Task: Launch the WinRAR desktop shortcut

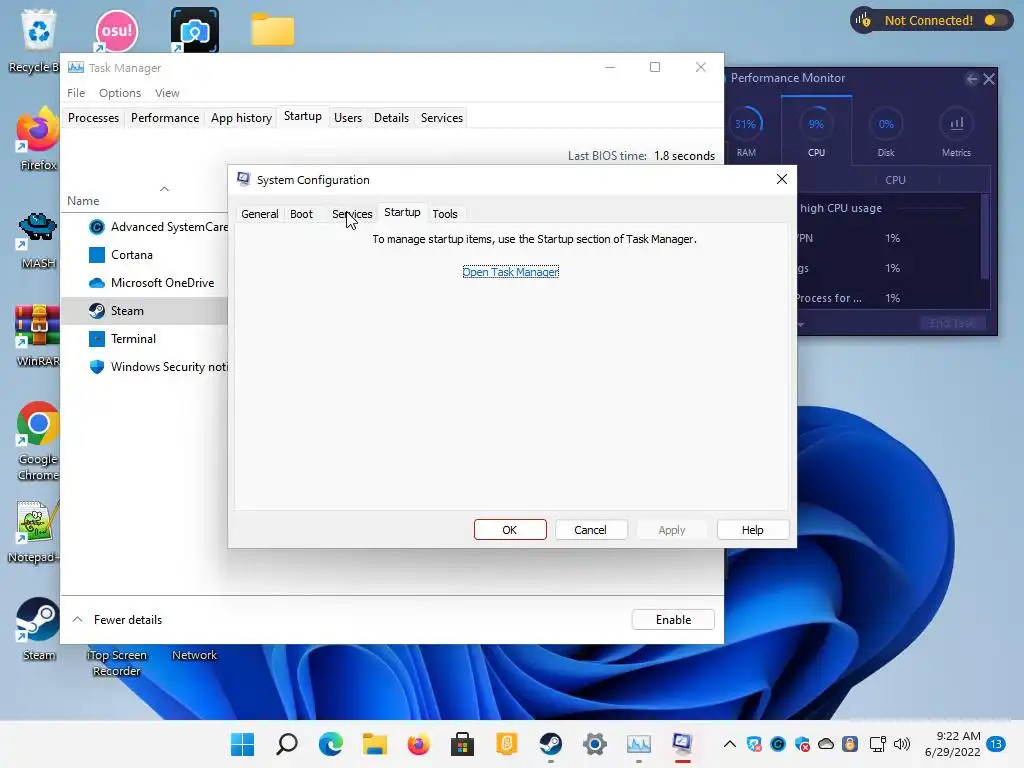Action: coord(38,335)
